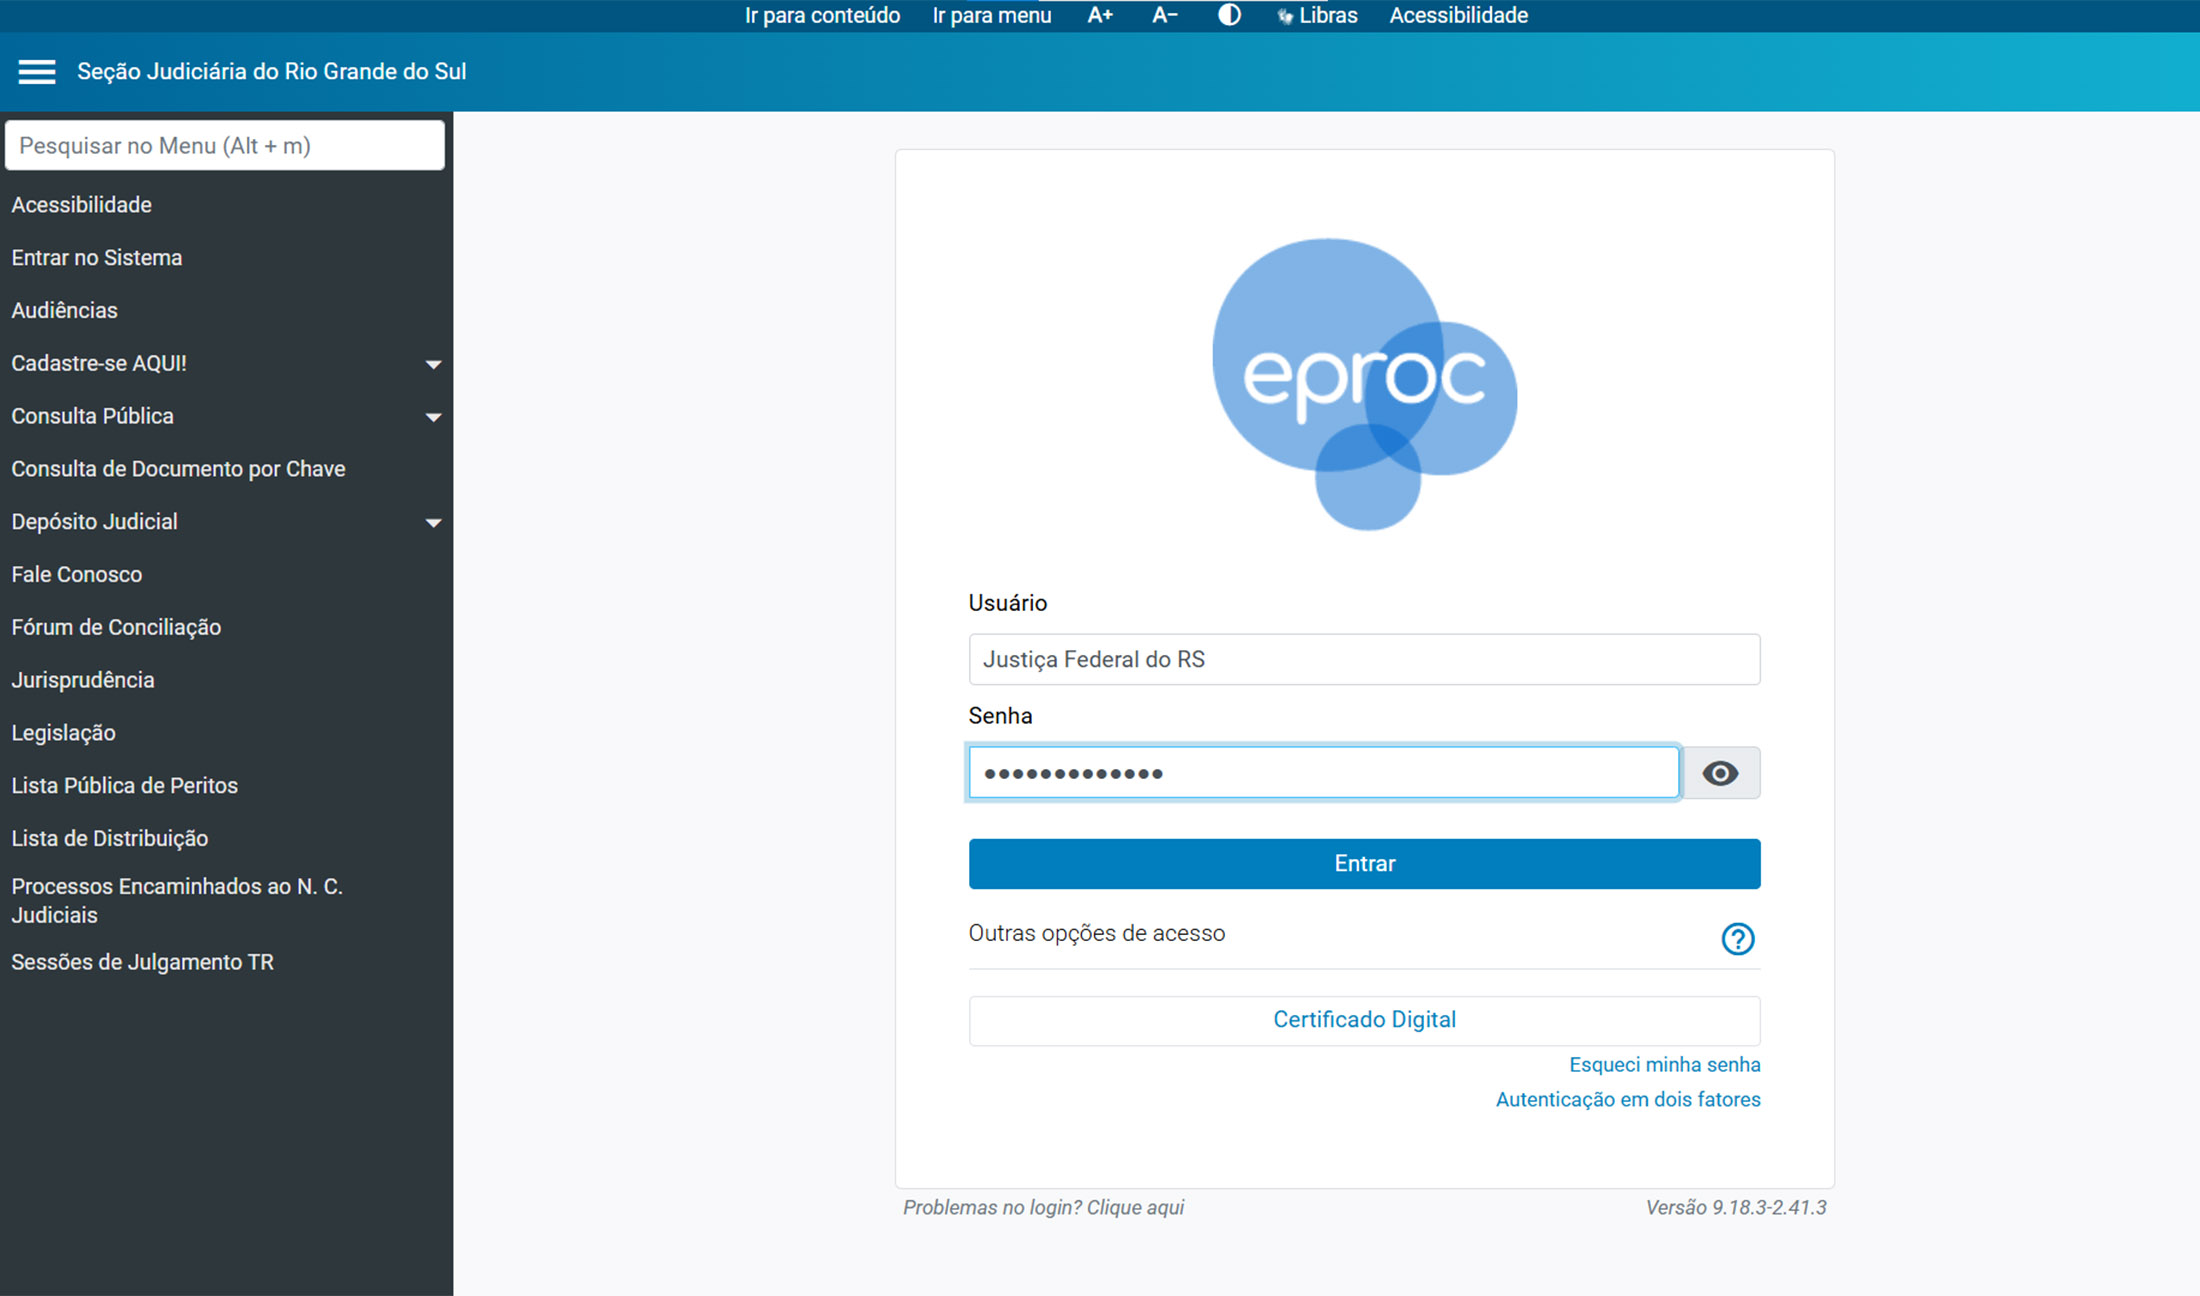
Task: Click the Pesquisar no Menu search box
Action: 225,146
